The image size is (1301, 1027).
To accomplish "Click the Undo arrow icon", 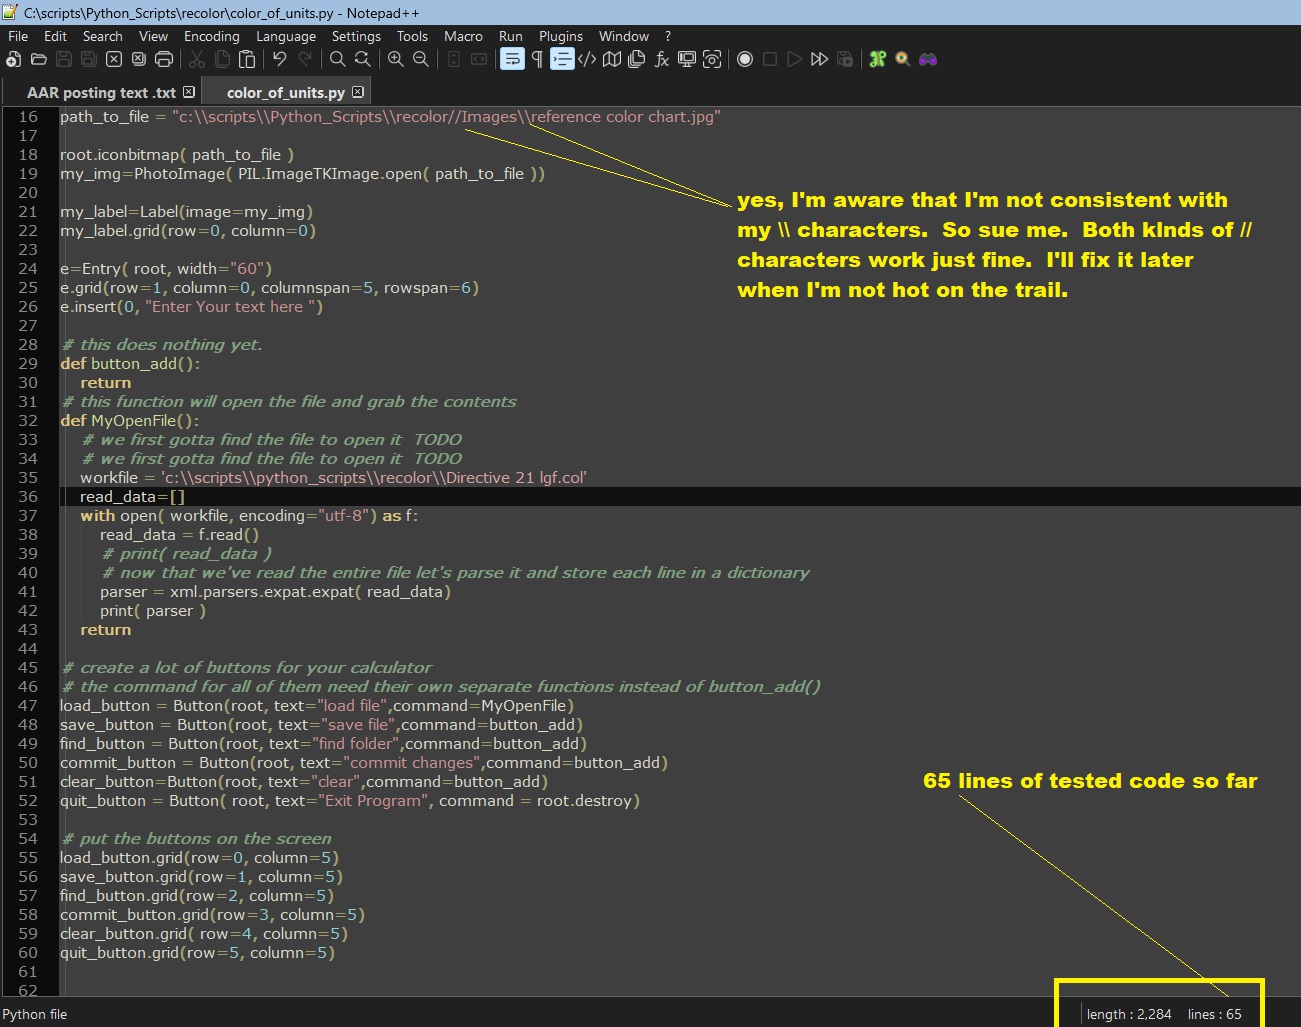I will [280, 60].
